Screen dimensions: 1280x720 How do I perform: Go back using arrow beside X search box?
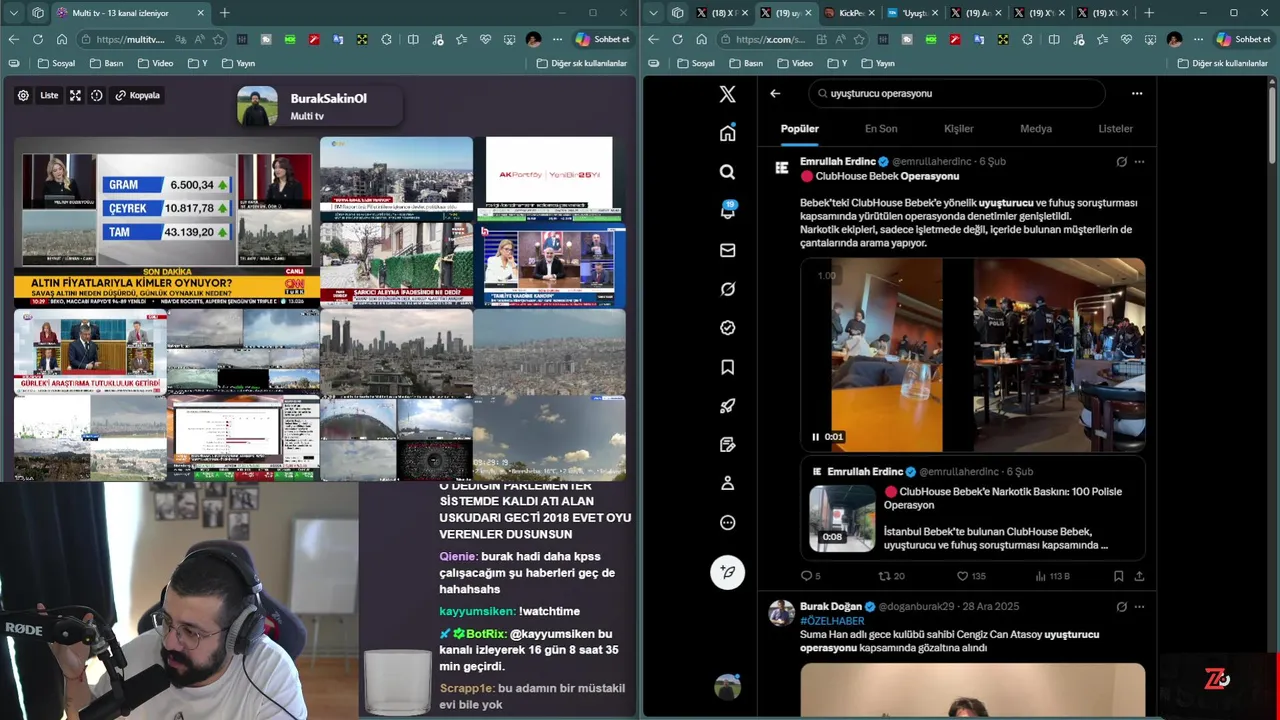(x=775, y=93)
